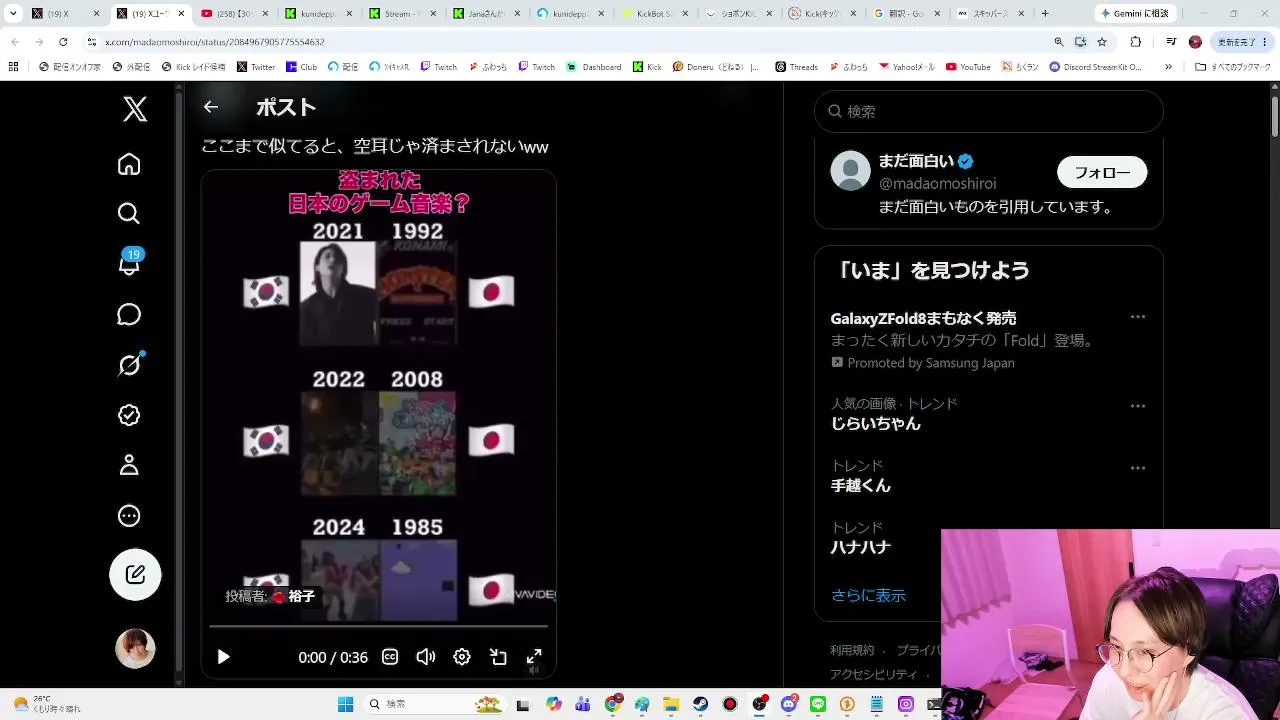
Task: Open chat messages speech-bubble icon in sidebar
Action: coord(129,314)
